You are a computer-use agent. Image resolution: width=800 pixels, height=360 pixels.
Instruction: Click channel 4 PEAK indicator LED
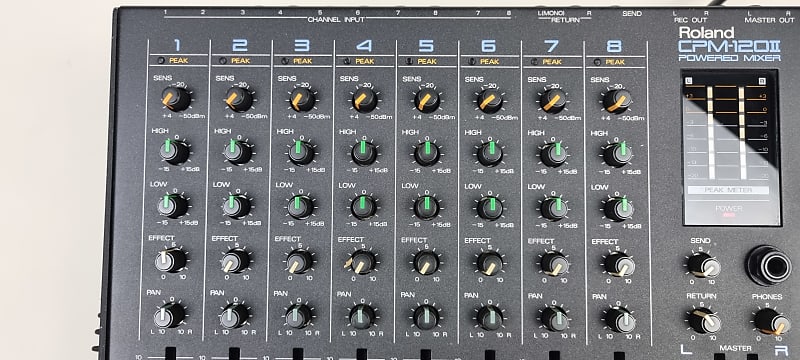347,61
